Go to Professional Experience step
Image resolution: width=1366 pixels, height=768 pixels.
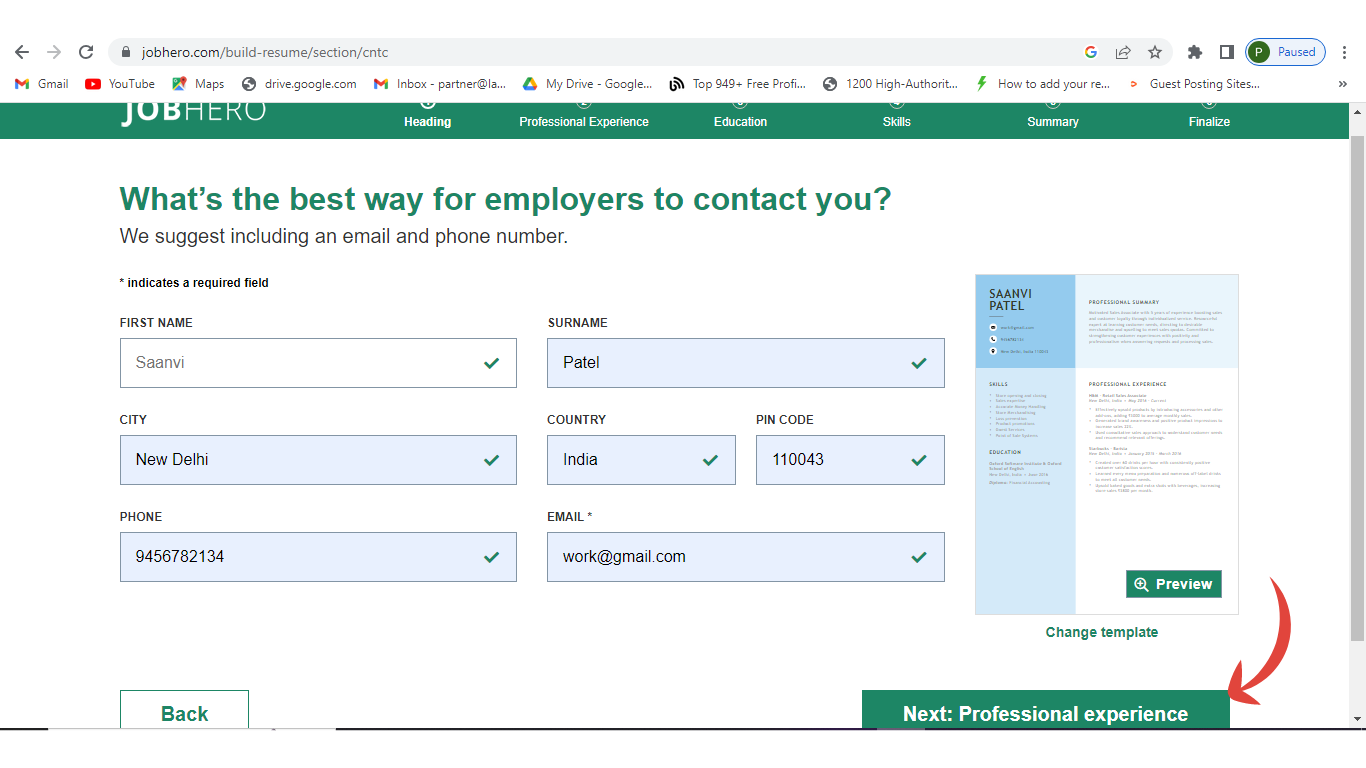(x=584, y=121)
